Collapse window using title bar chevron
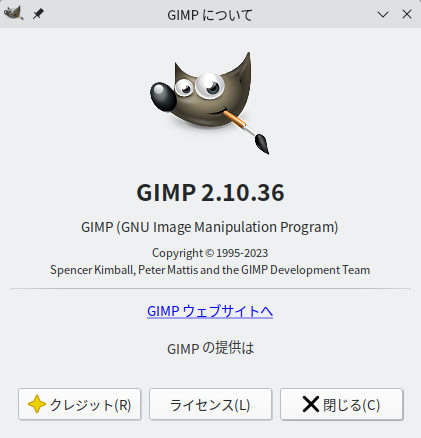The width and height of the screenshot is (421, 438). tap(383, 14)
